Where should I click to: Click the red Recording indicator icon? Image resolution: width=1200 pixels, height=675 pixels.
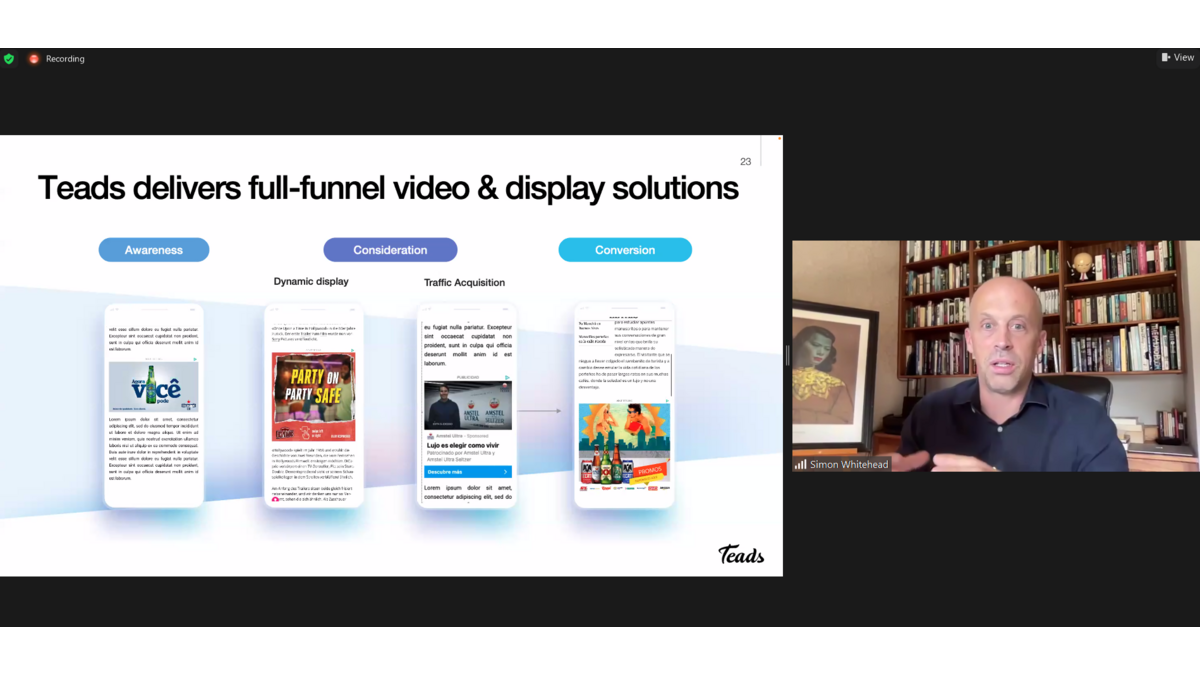click(34, 59)
